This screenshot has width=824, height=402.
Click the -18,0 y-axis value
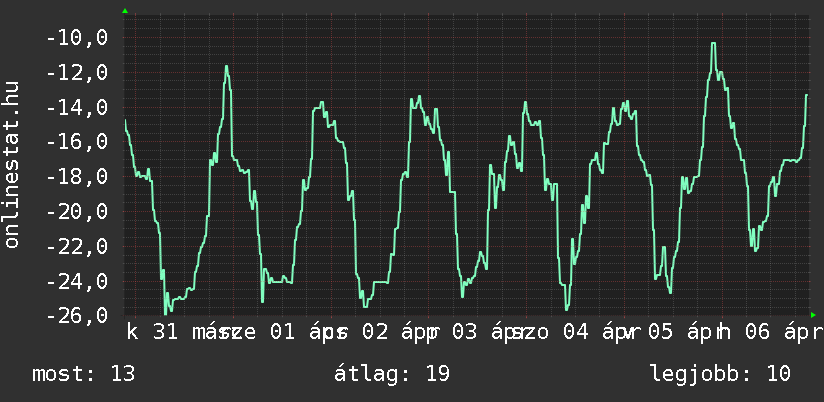click(77, 177)
